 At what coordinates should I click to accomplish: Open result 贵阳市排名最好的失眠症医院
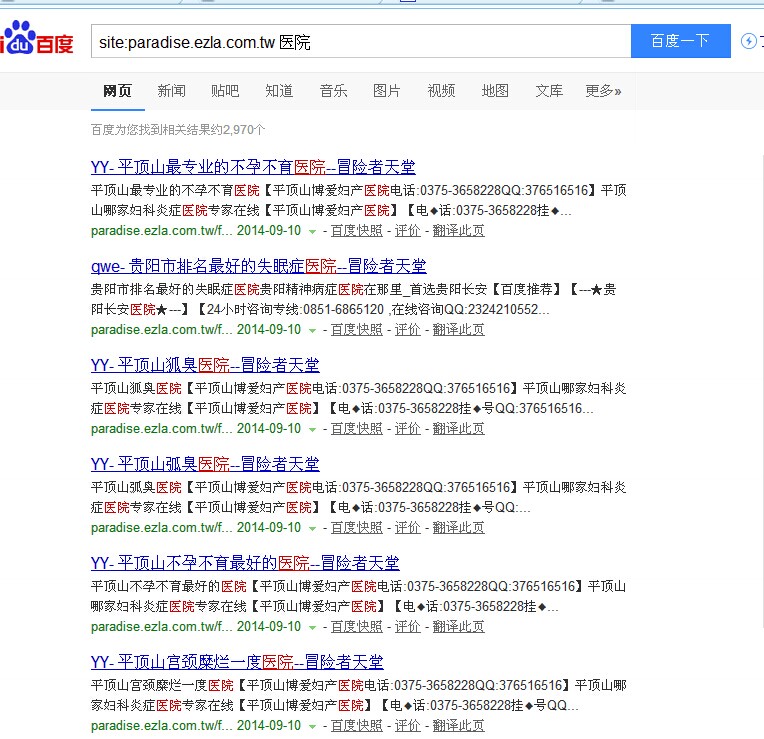tap(258, 266)
